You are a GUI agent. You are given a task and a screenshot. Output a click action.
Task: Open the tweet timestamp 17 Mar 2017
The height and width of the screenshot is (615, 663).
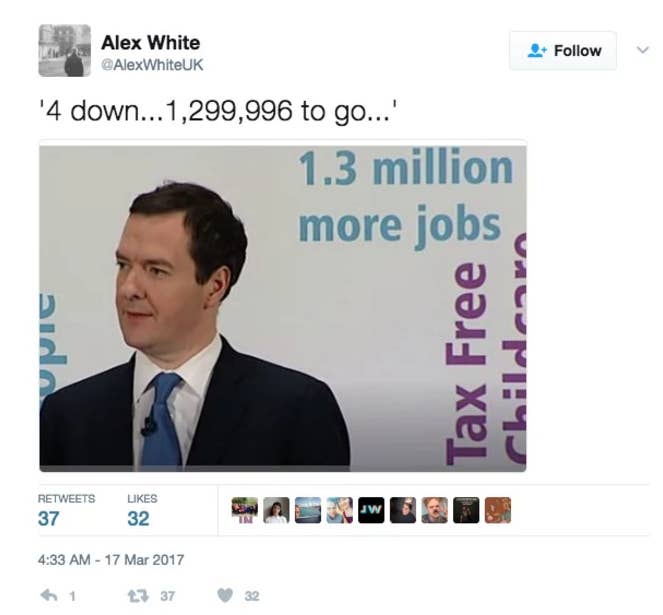(111, 560)
